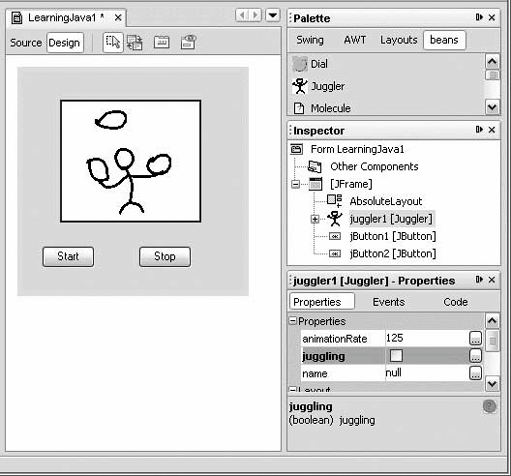Click the Start button on form

(x=68, y=257)
